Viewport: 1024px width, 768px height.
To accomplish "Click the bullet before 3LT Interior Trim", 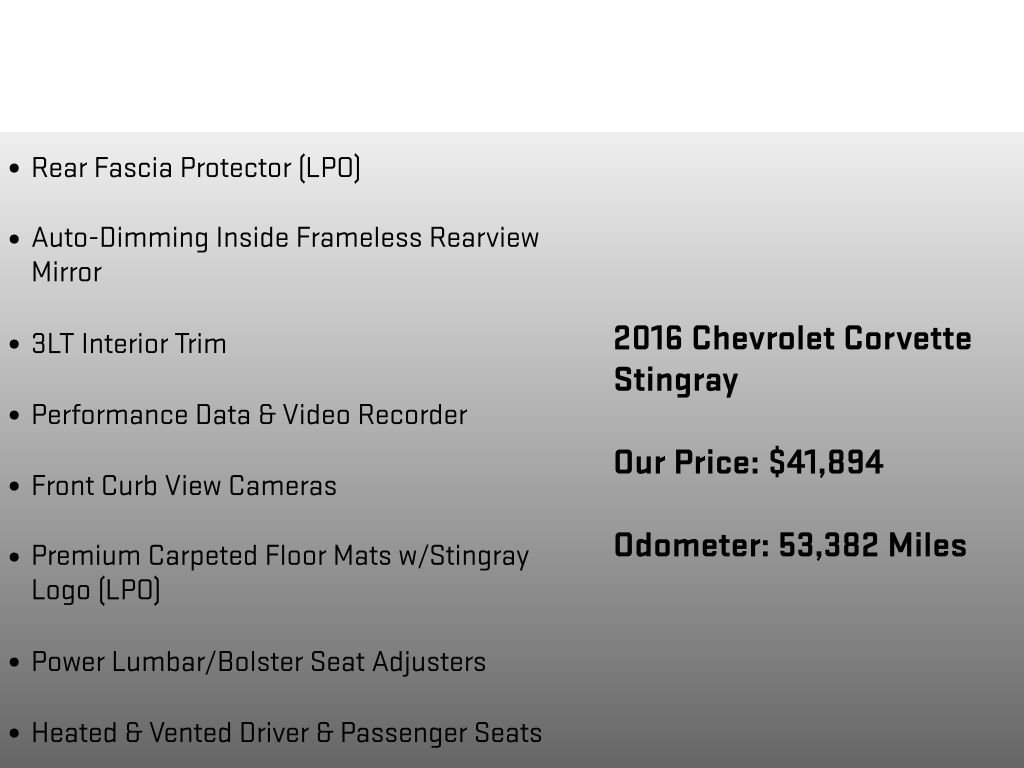I will tap(14, 345).
